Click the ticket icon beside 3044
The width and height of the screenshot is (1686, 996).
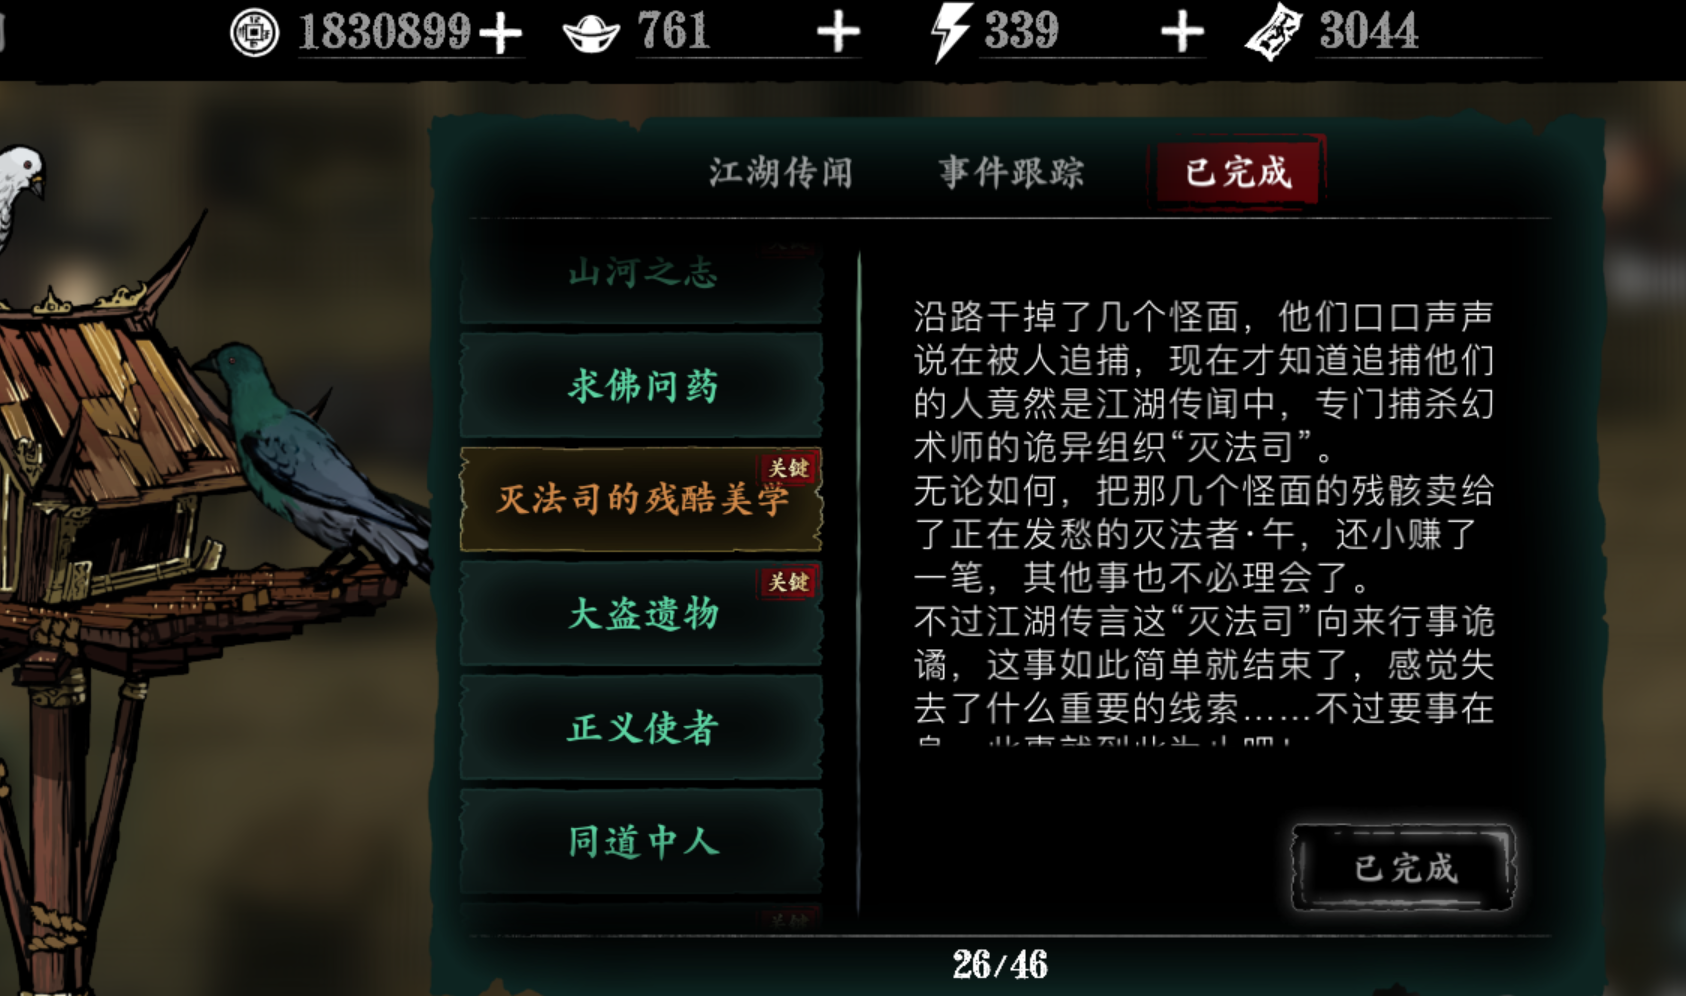point(1274,31)
